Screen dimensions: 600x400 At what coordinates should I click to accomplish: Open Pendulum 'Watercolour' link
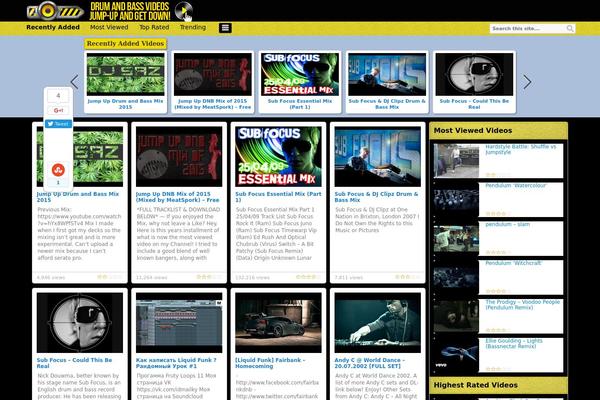point(515,186)
